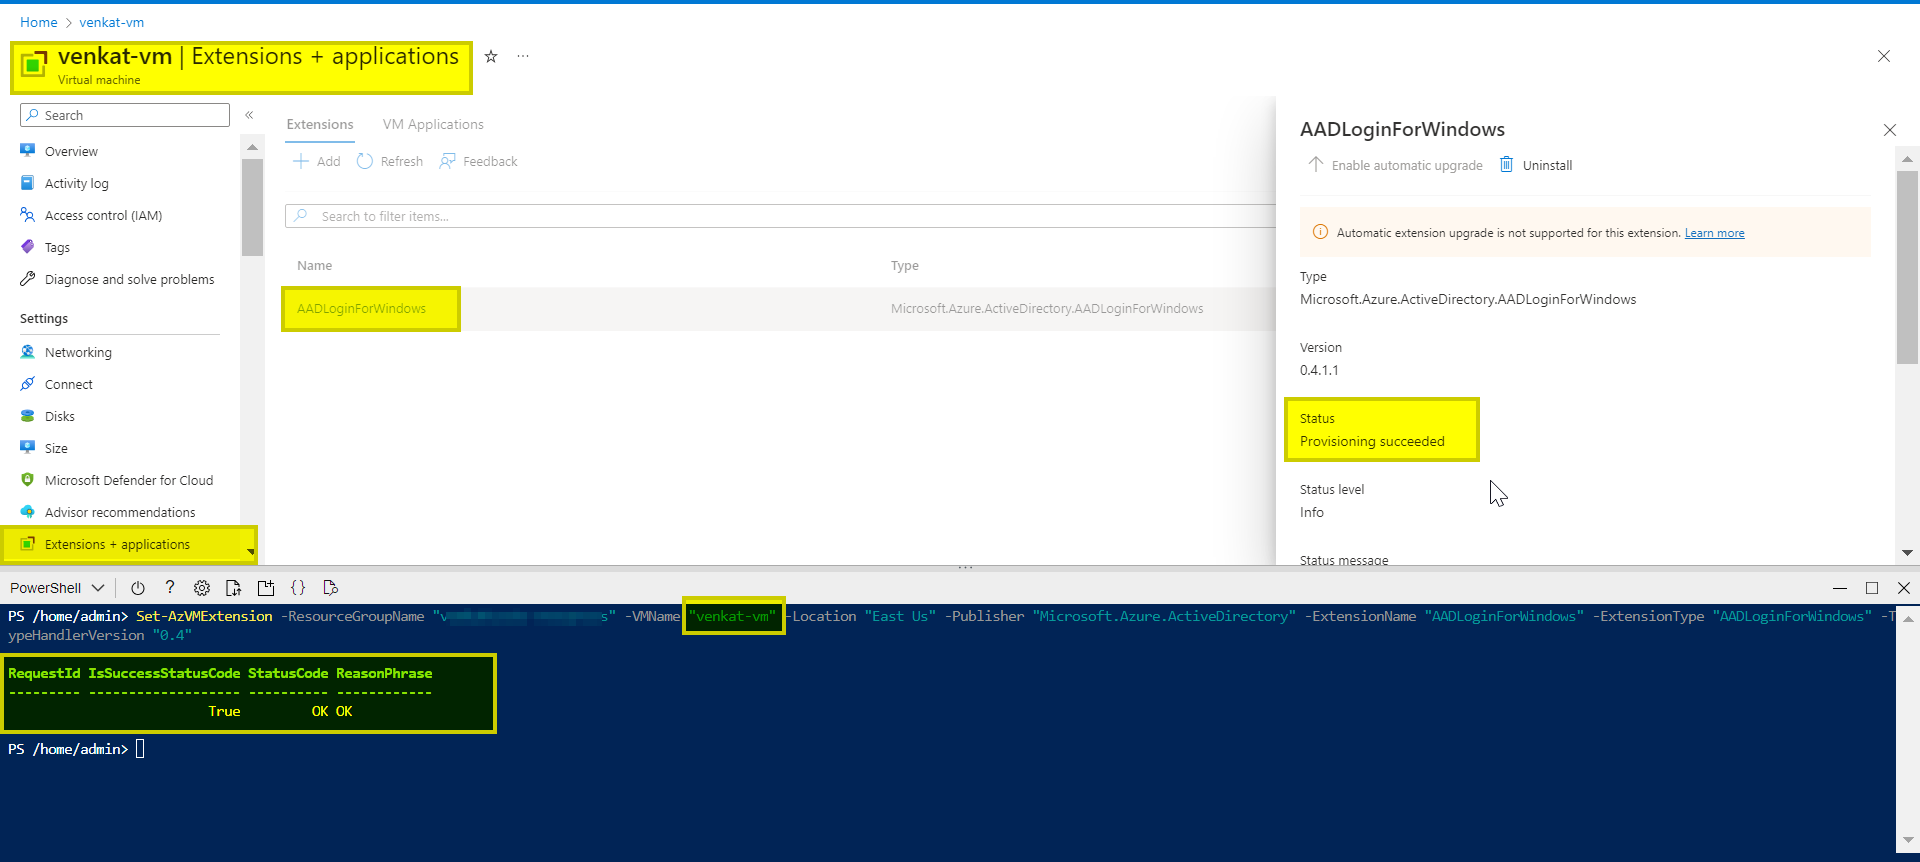Sort by the Type column header
Screen dimensions: 1920x862
coord(905,265)
